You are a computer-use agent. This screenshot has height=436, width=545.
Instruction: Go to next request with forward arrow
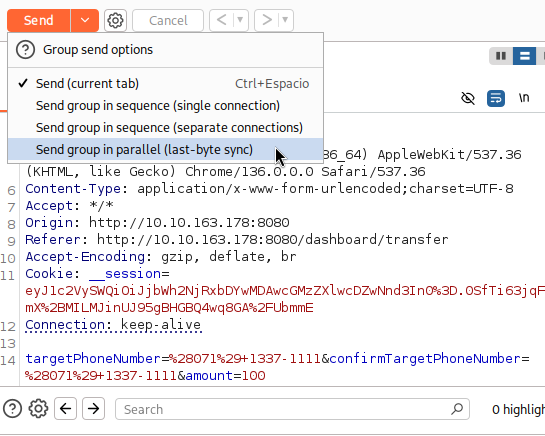point(267,20)
